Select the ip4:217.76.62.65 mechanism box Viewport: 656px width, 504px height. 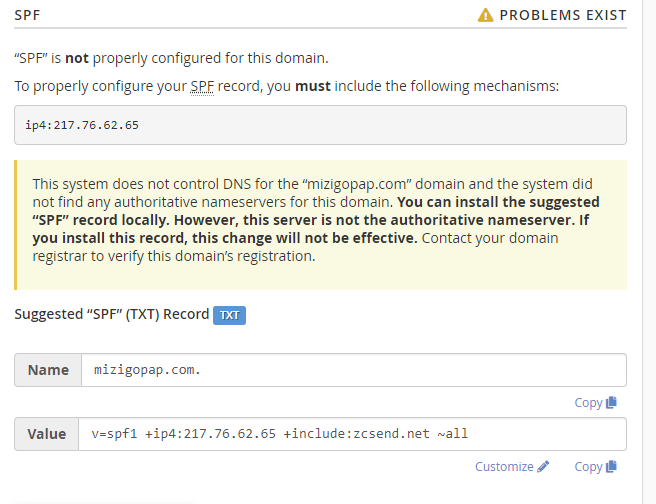pos(320,125)
